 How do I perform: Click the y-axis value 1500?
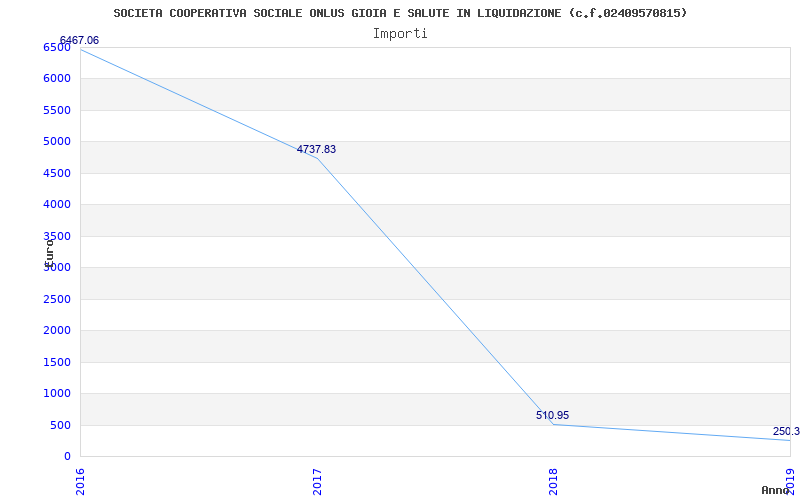(x=56, y=362)
